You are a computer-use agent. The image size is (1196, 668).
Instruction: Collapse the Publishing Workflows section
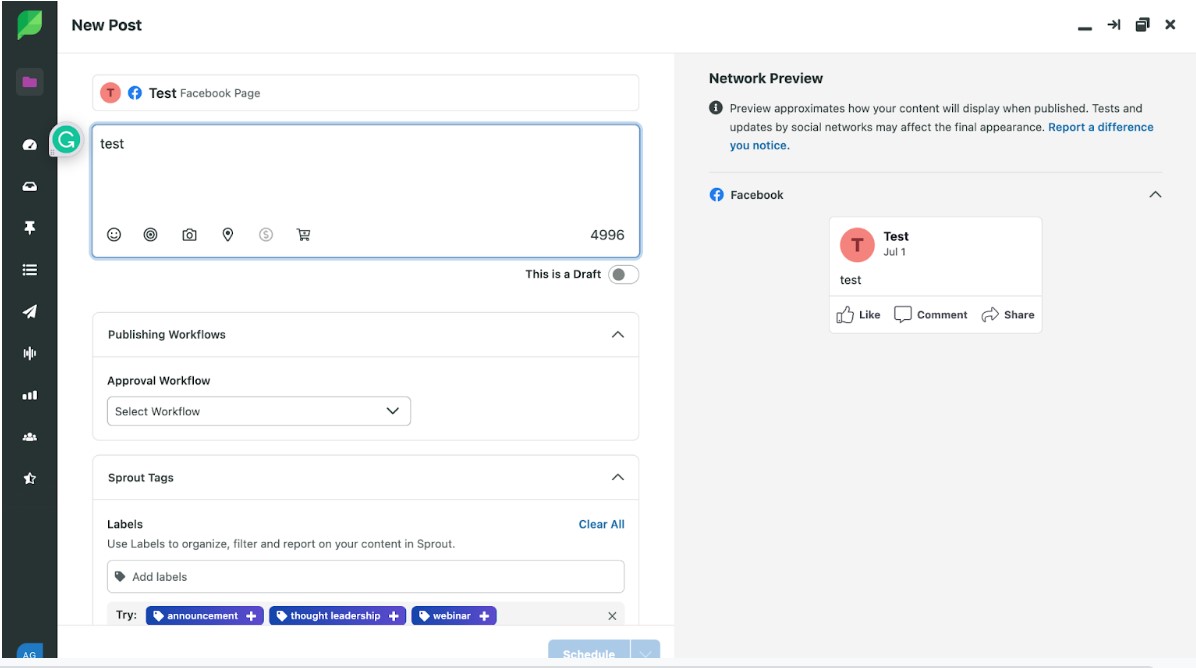(619, 334)
